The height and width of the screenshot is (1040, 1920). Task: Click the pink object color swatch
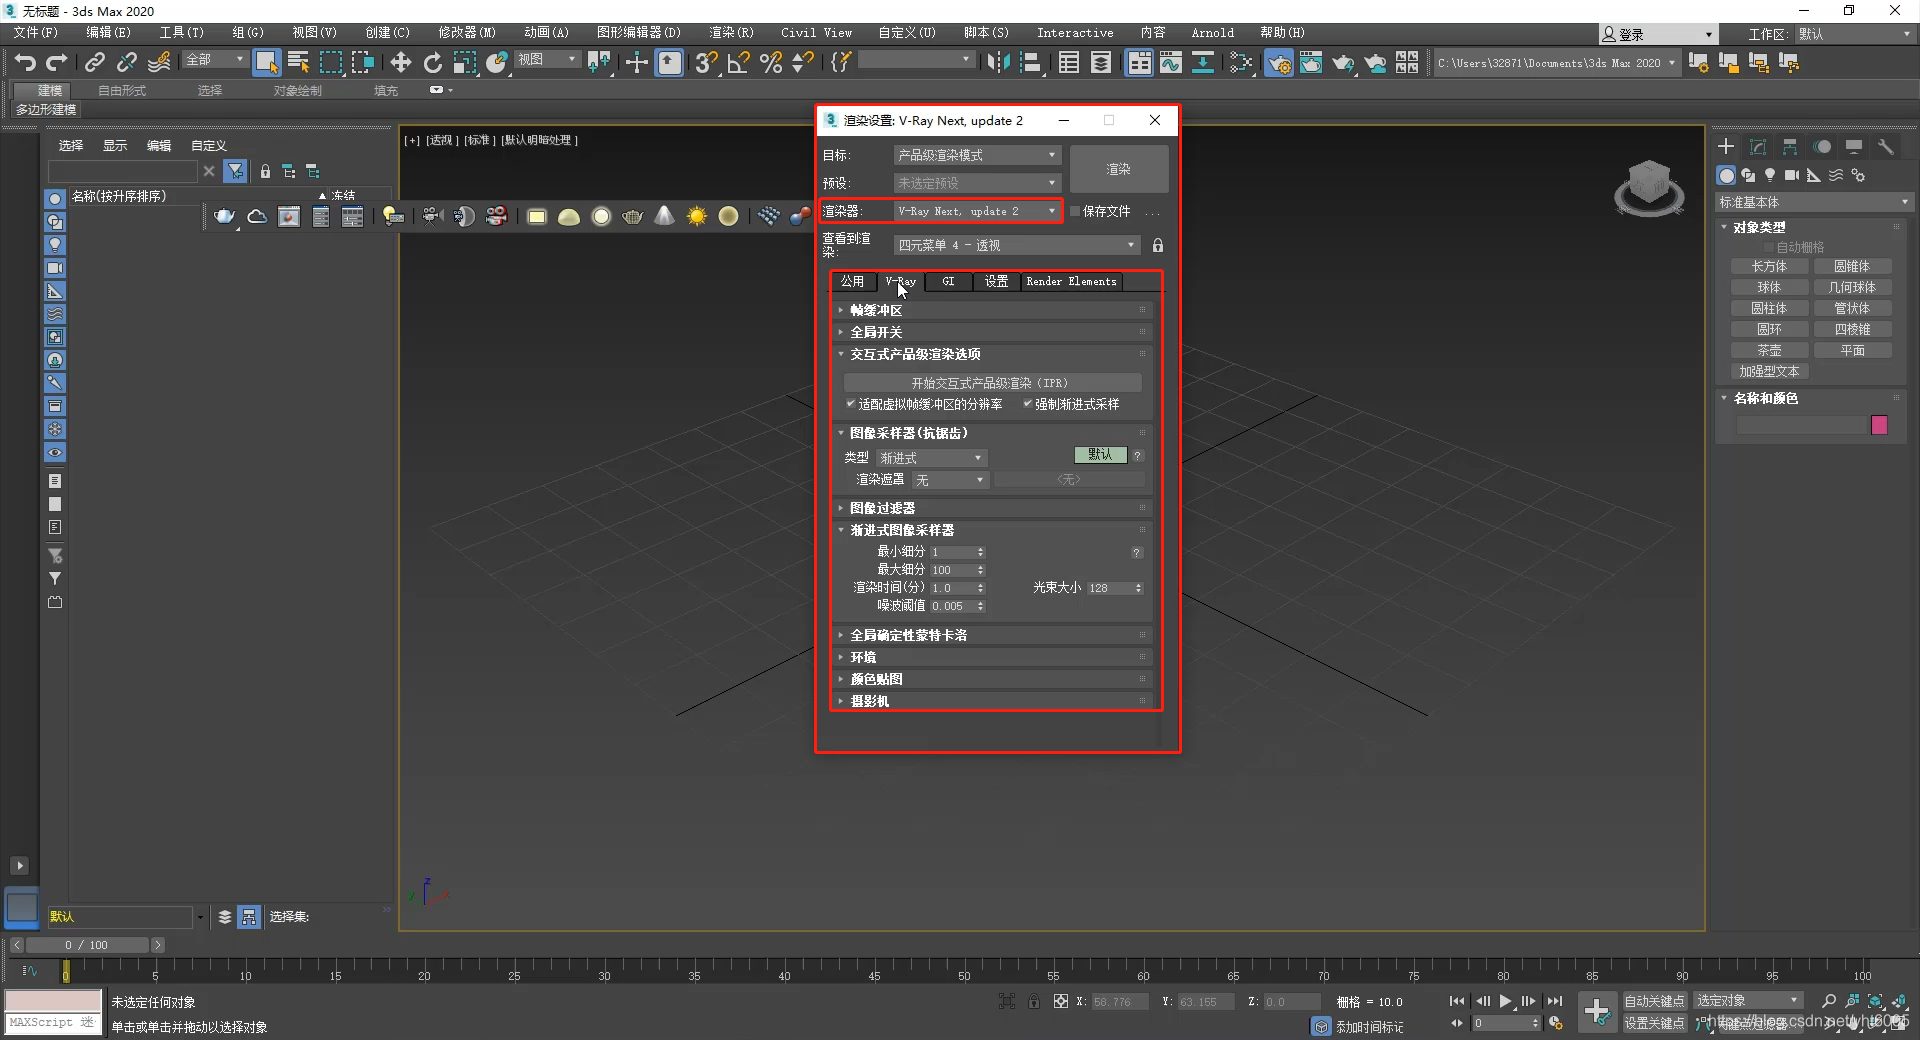1879,425
